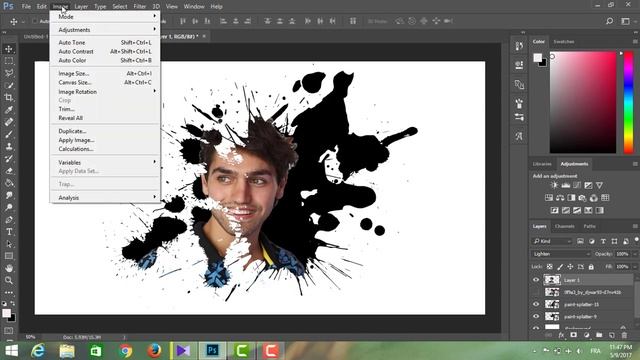The width and height of the screenshot is (640, 360).
Task: Hide the paint-splatter-9 layer eye
Action: pos(536,316)
